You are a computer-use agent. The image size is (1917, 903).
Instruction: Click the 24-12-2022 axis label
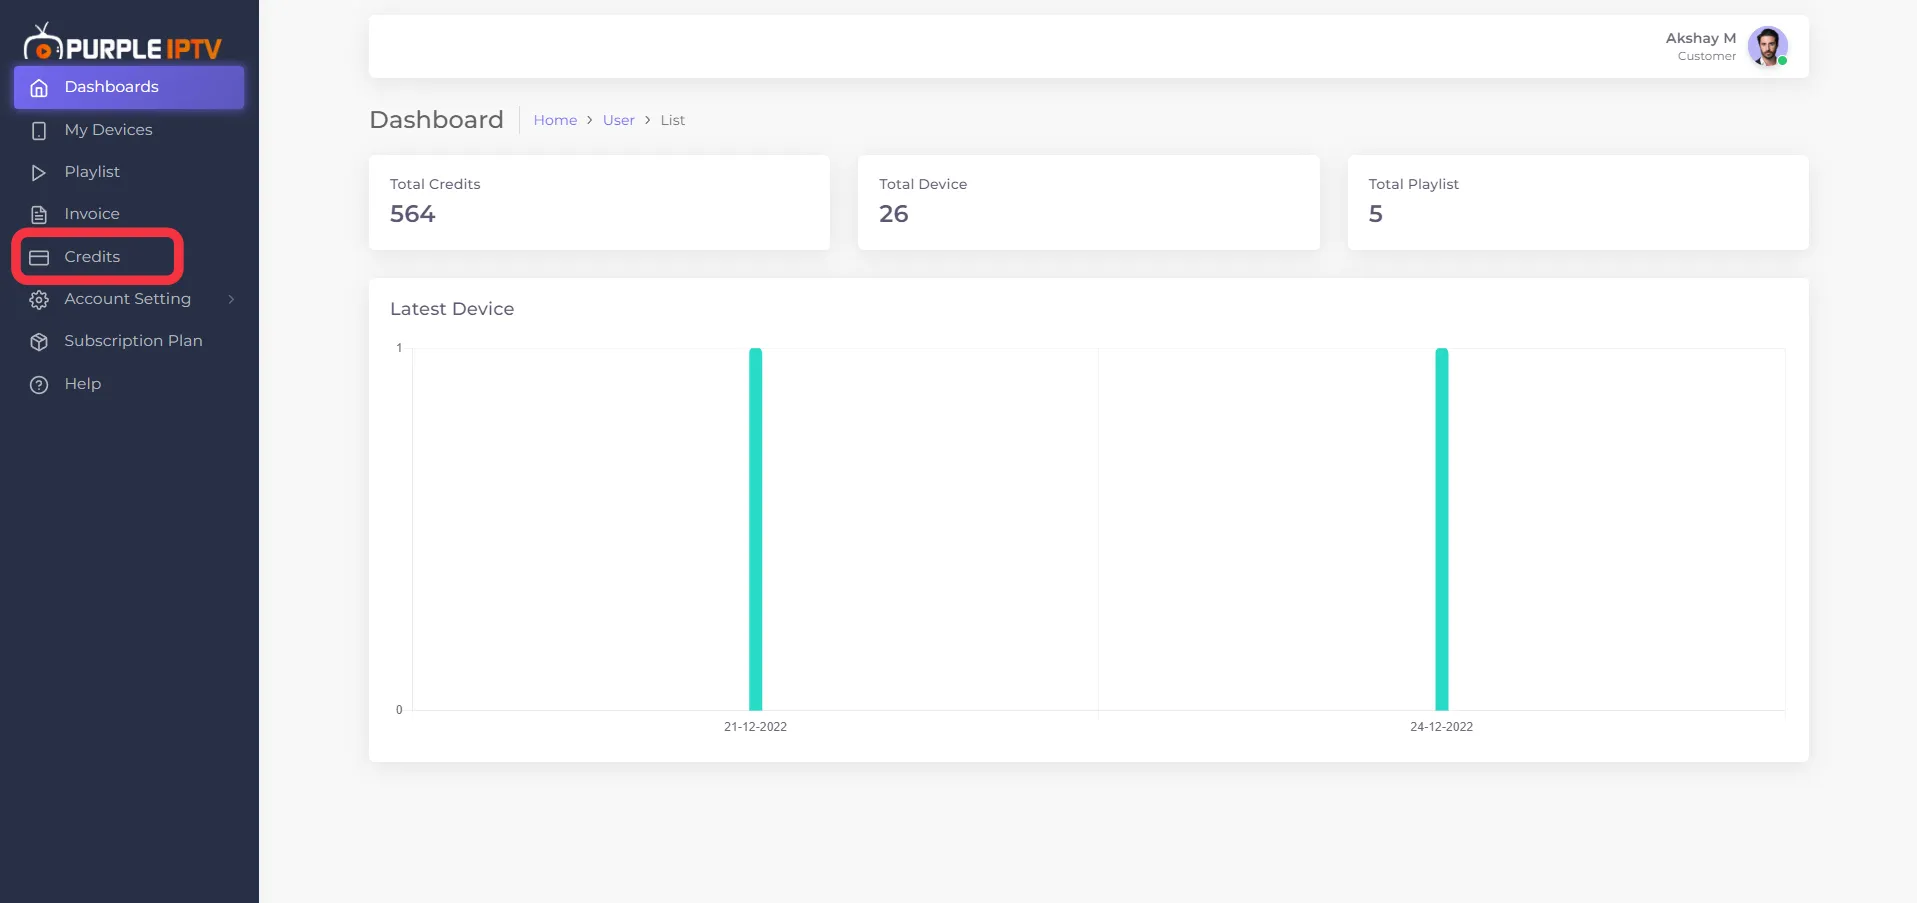[1441, 727]
